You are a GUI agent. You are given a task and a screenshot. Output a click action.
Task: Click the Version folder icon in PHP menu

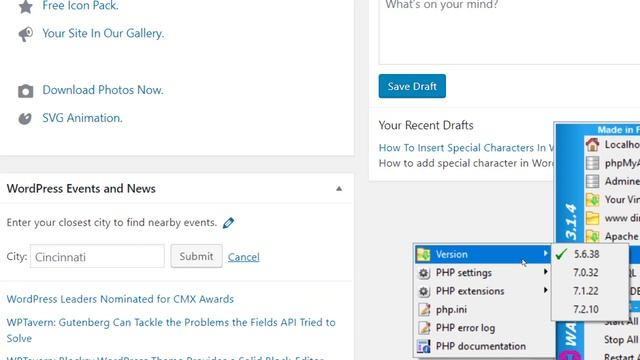424,254
